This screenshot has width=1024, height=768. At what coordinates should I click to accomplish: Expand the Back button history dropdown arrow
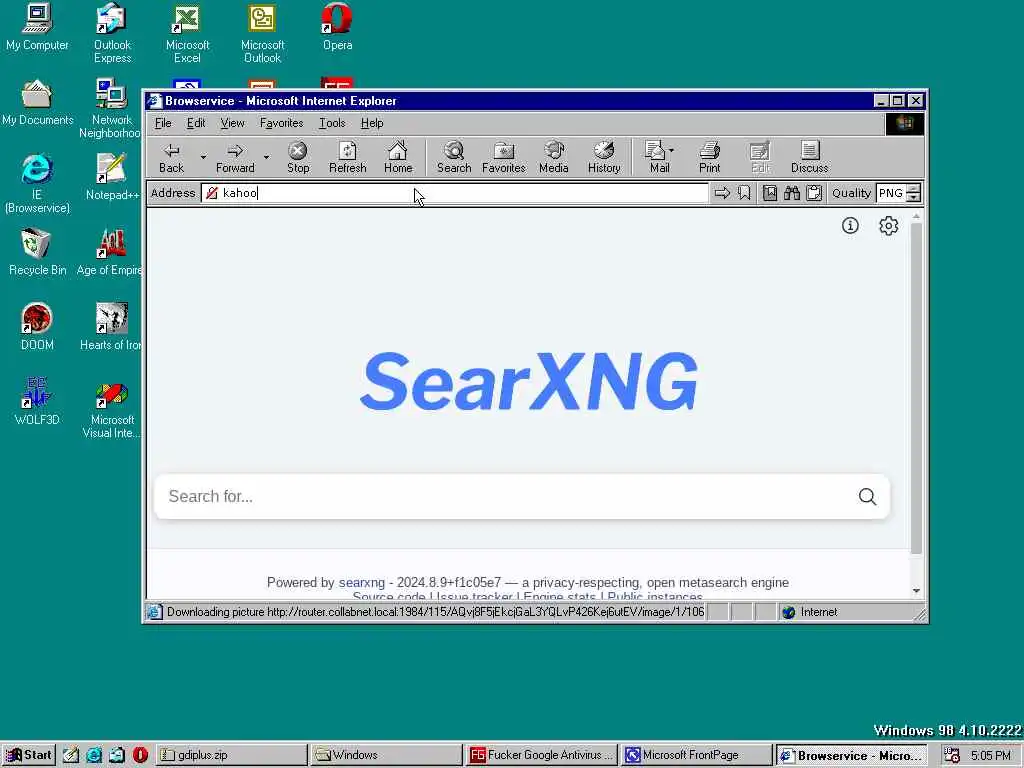203,157
